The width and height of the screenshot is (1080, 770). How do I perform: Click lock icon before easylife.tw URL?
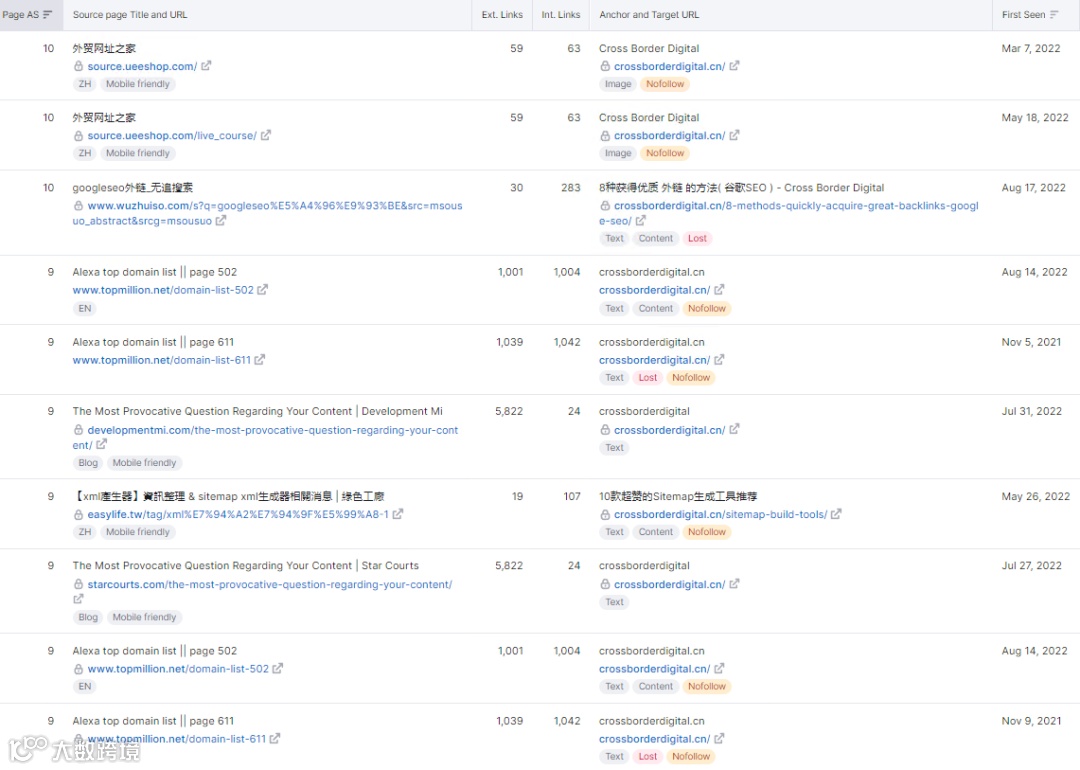79,514
